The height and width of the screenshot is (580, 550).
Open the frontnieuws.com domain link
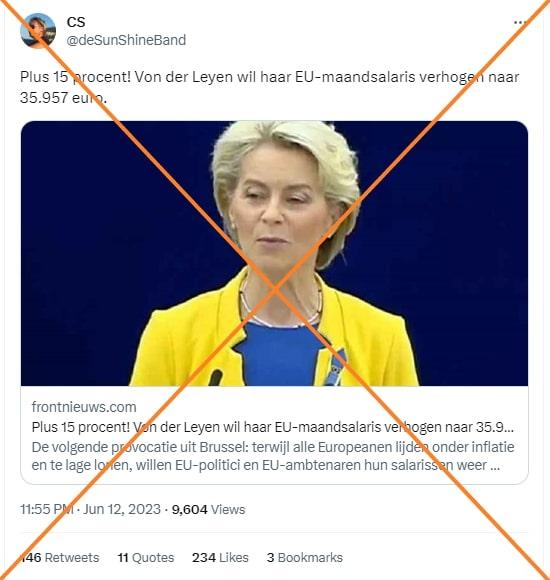(x=84, y=407)
